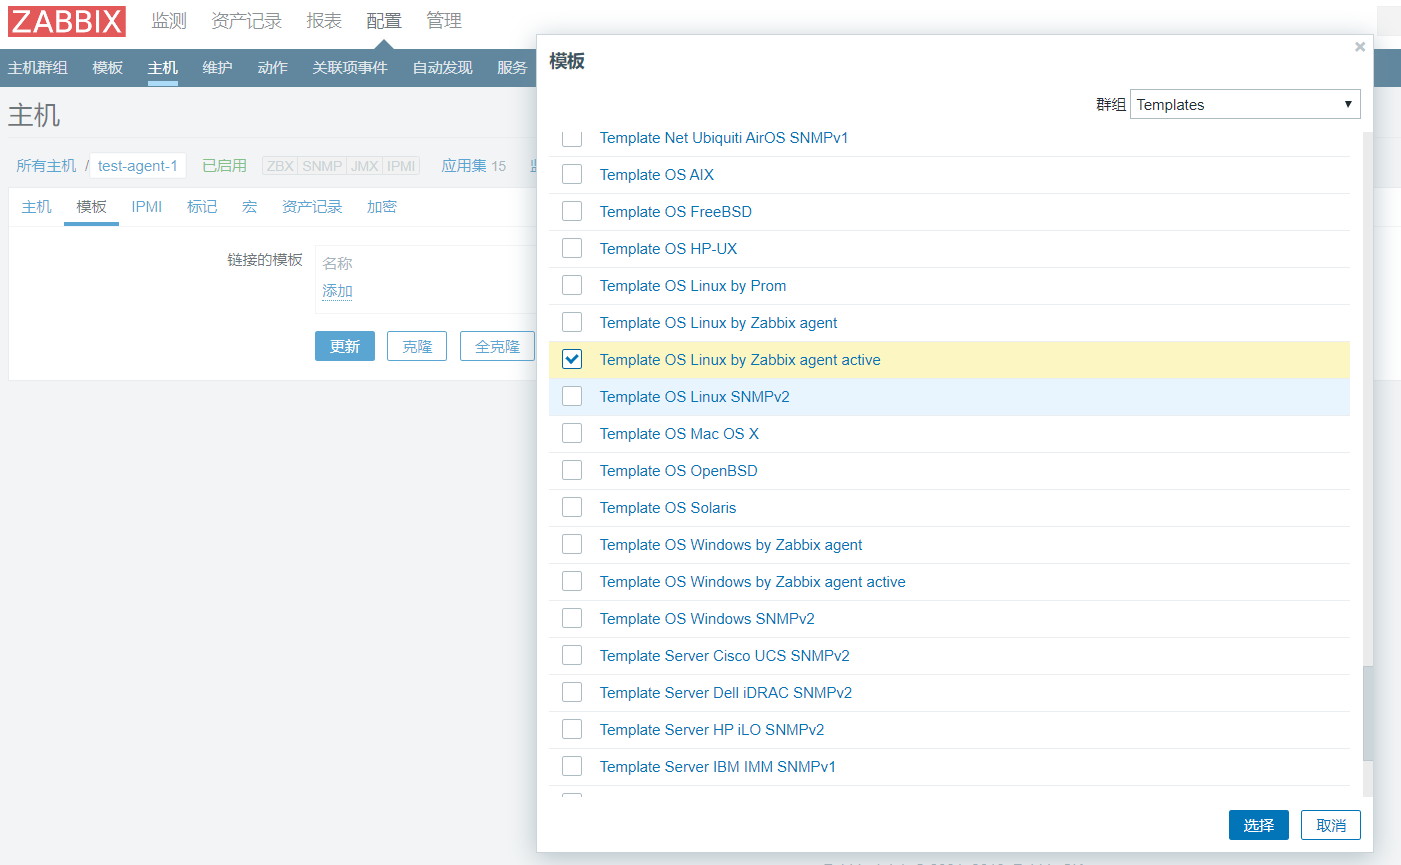Open the 报表 top menu
The height and width of the screenshot is (865, 1401).
pos(324,21)
